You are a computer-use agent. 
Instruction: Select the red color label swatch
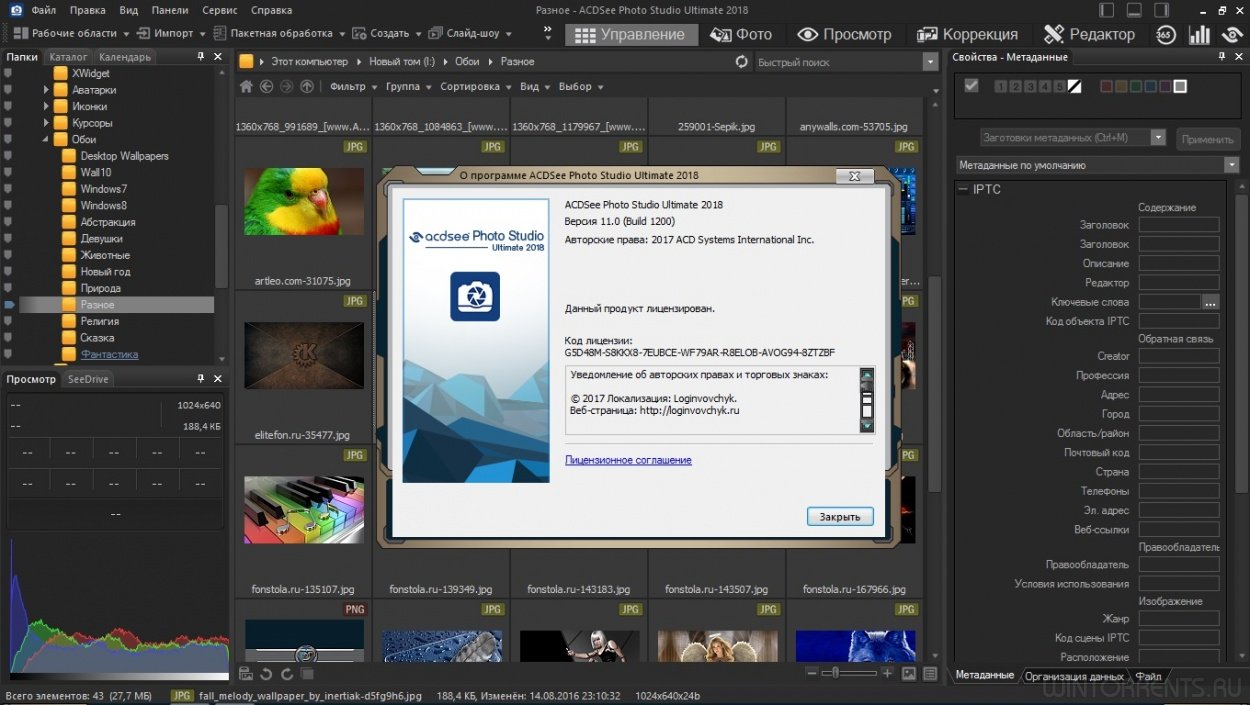point(1106,87)
